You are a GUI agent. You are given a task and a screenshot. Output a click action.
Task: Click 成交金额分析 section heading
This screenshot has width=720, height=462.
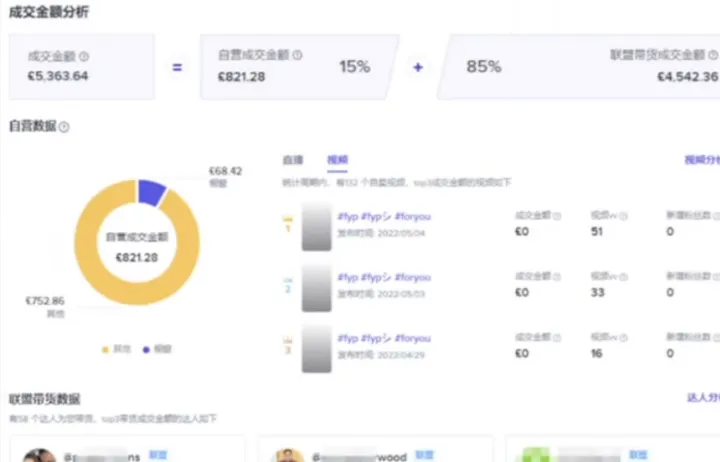point(49,12)
